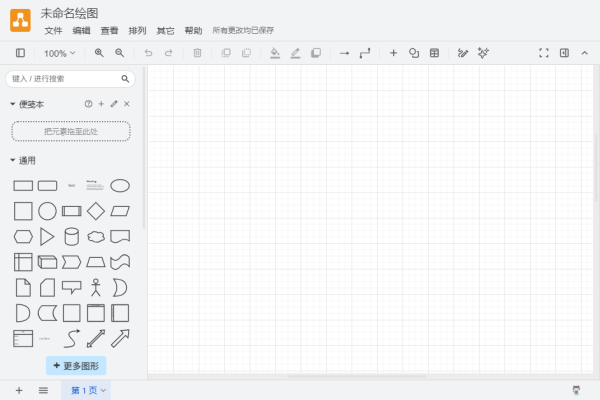Select the parallelogram shape
This screenshot has height=400, width=600.
pyautogui.click(x=120, y=211)
